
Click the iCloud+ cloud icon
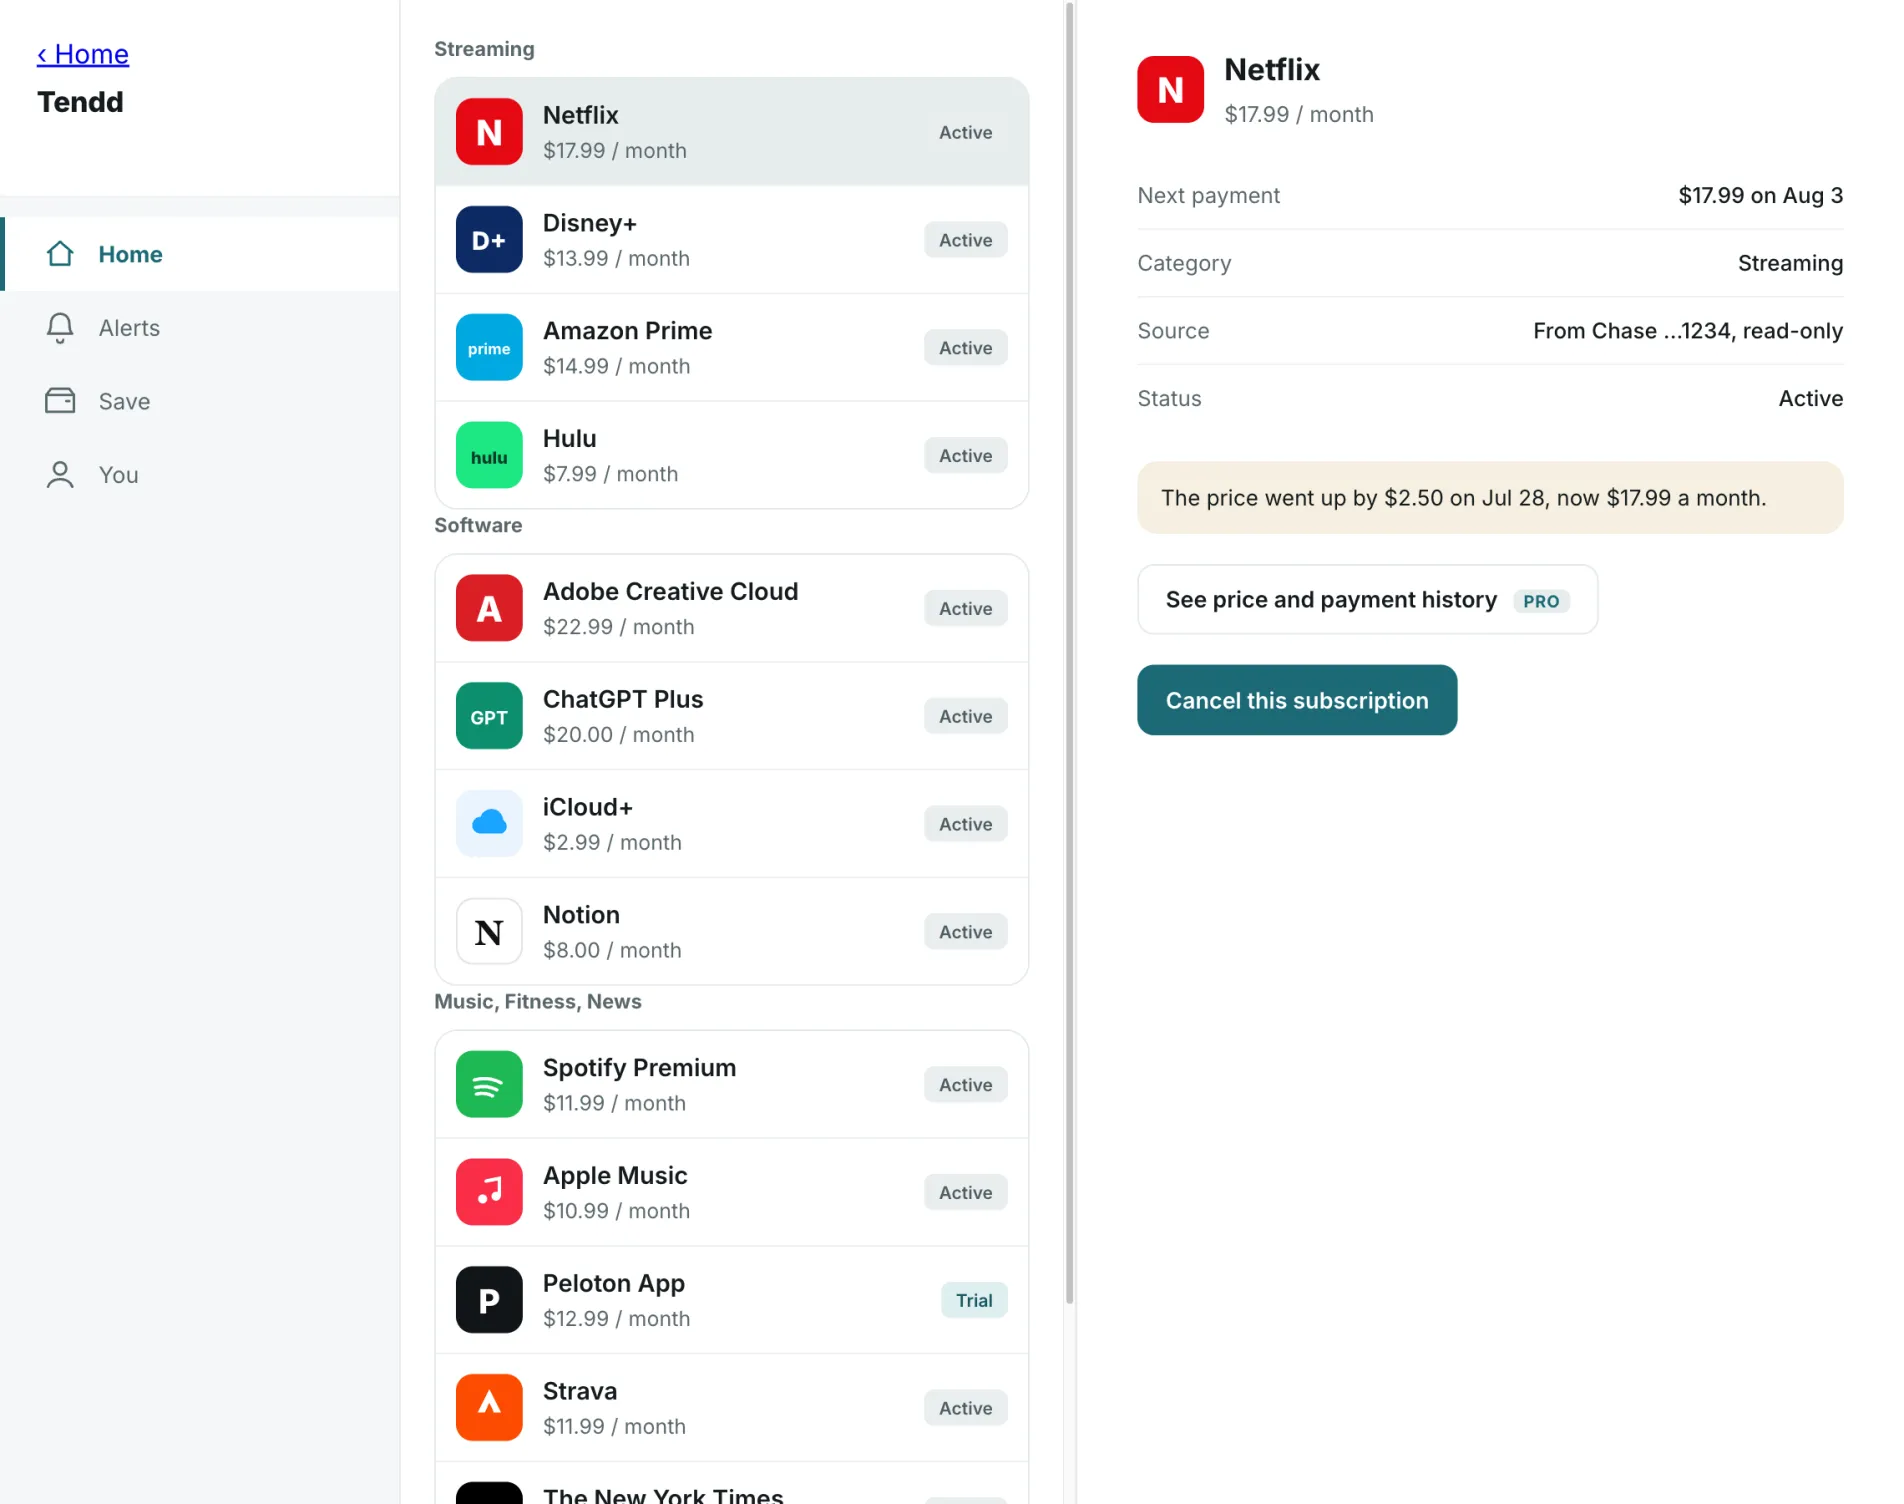[x=489, y=824]
